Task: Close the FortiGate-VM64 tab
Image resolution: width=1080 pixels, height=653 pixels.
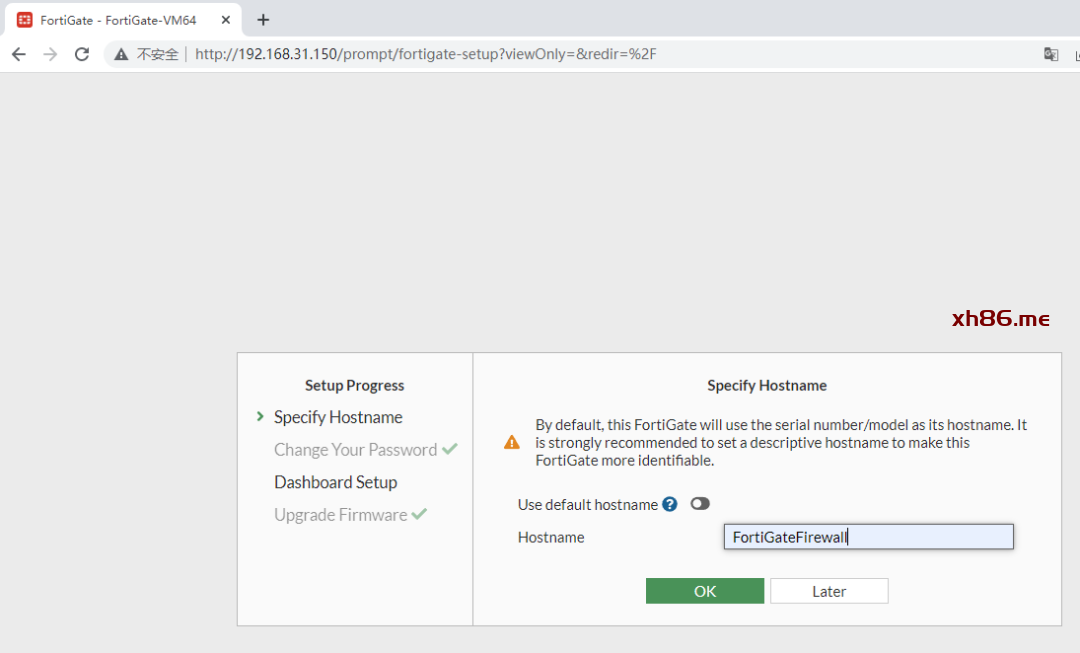Action: tap(225, 20)
